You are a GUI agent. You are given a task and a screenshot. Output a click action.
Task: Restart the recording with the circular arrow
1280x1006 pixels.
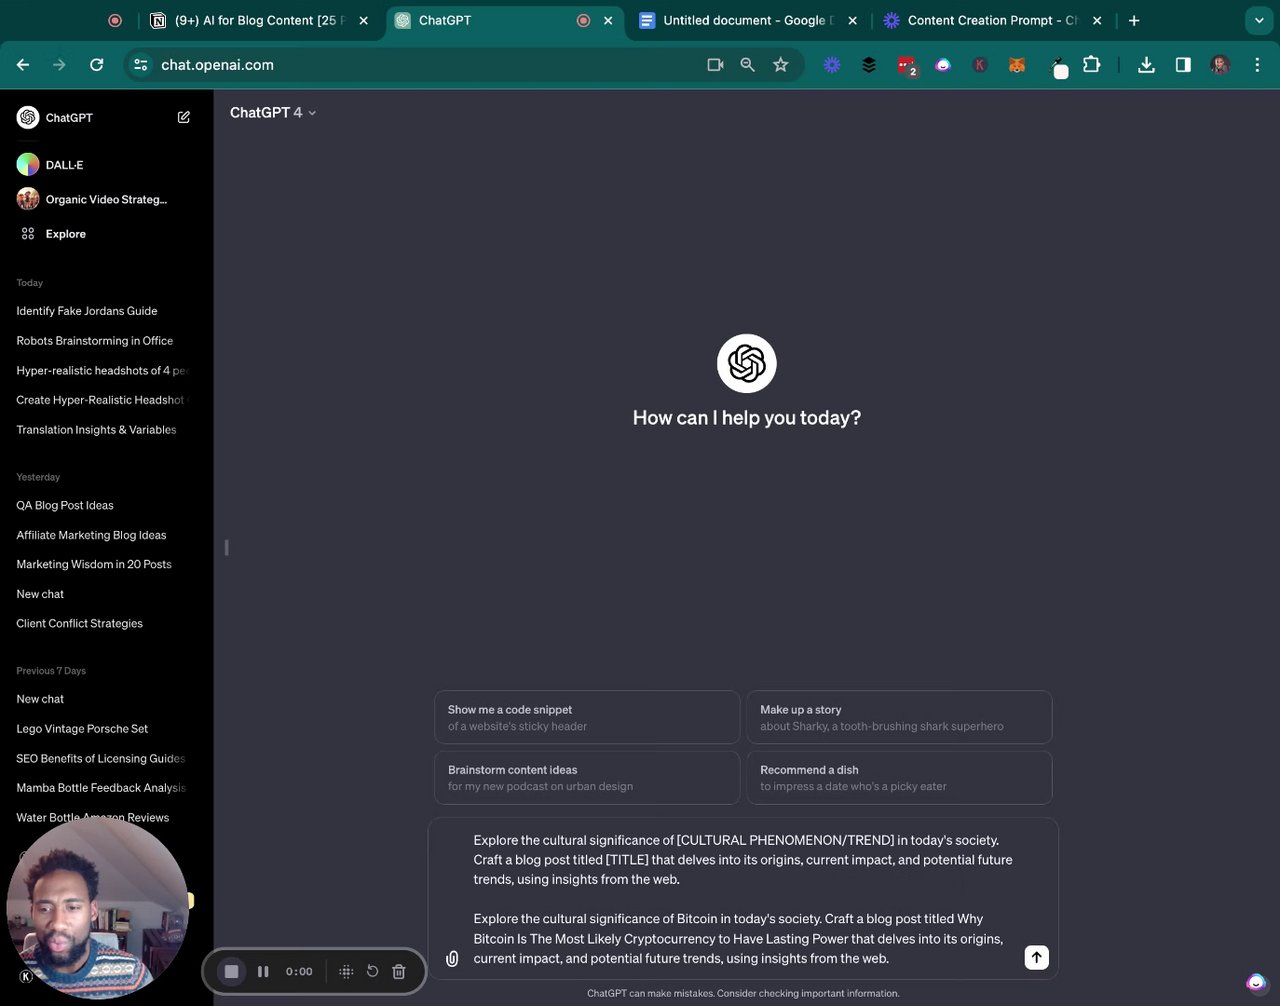pyautogui.click(x=372, y=971)
